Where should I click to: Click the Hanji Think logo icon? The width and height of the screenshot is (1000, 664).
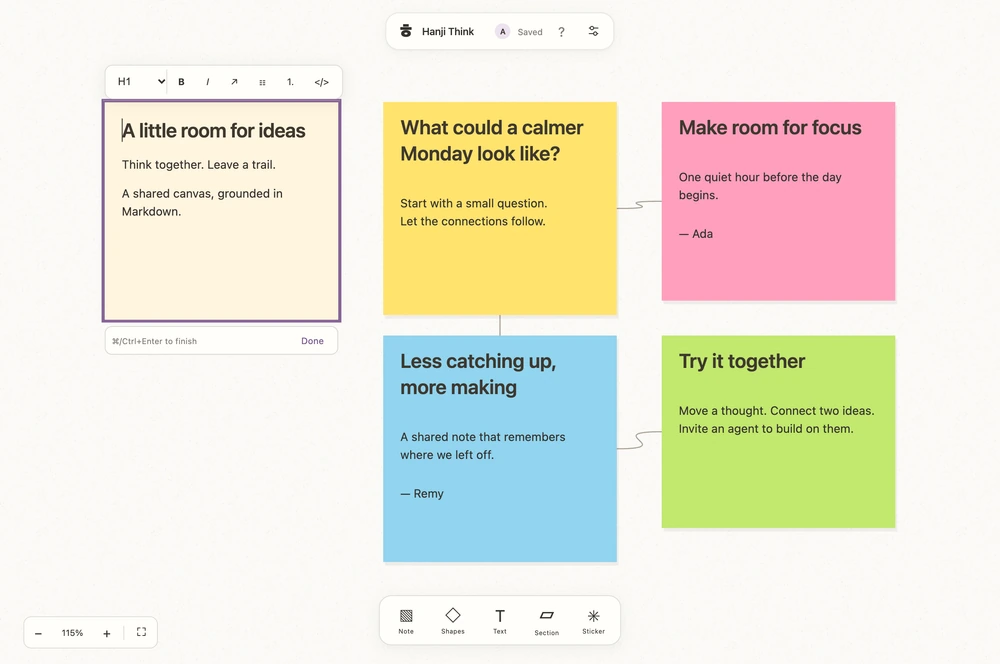tap(406, 31)
